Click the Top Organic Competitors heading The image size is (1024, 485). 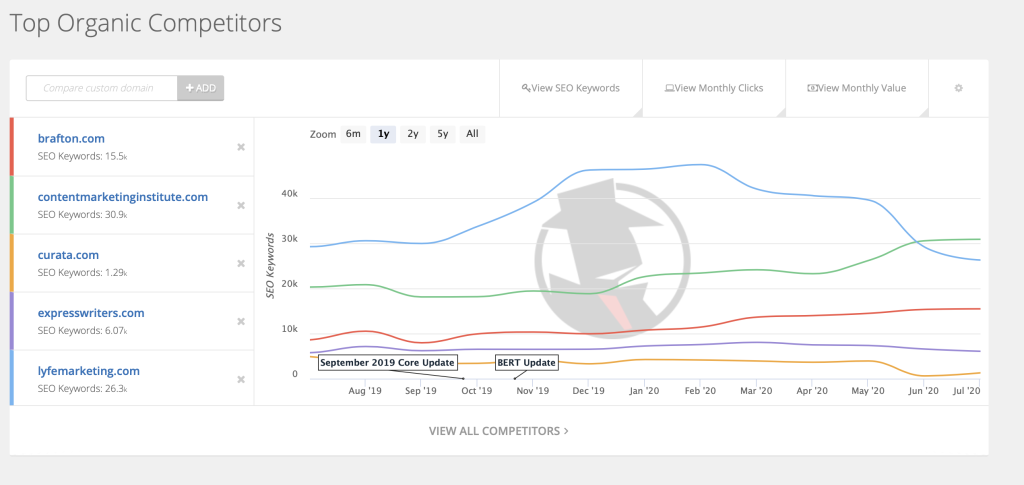tap(146, 23)
